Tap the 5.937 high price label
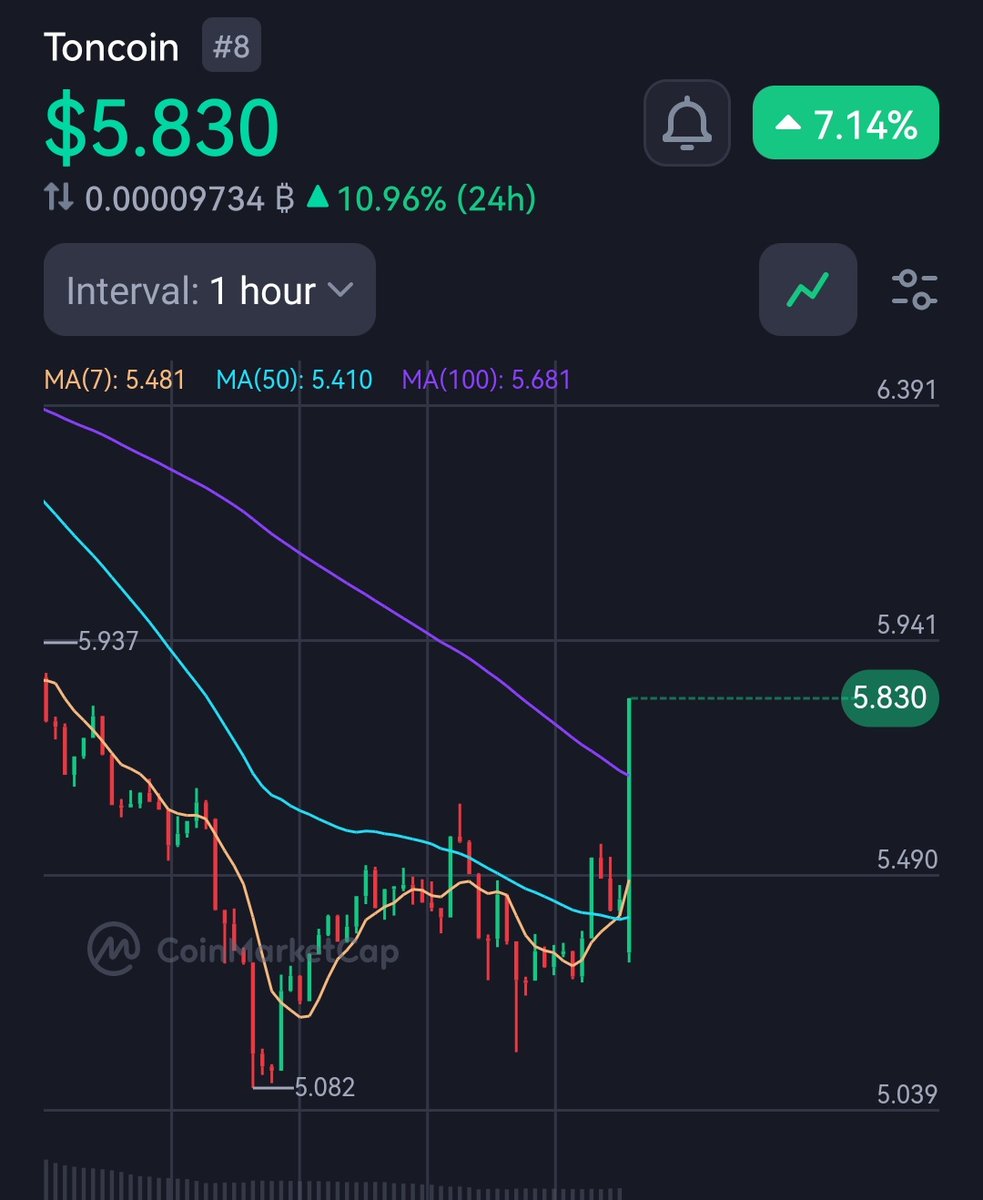The image size is (983, 1200). click(108, 642)
